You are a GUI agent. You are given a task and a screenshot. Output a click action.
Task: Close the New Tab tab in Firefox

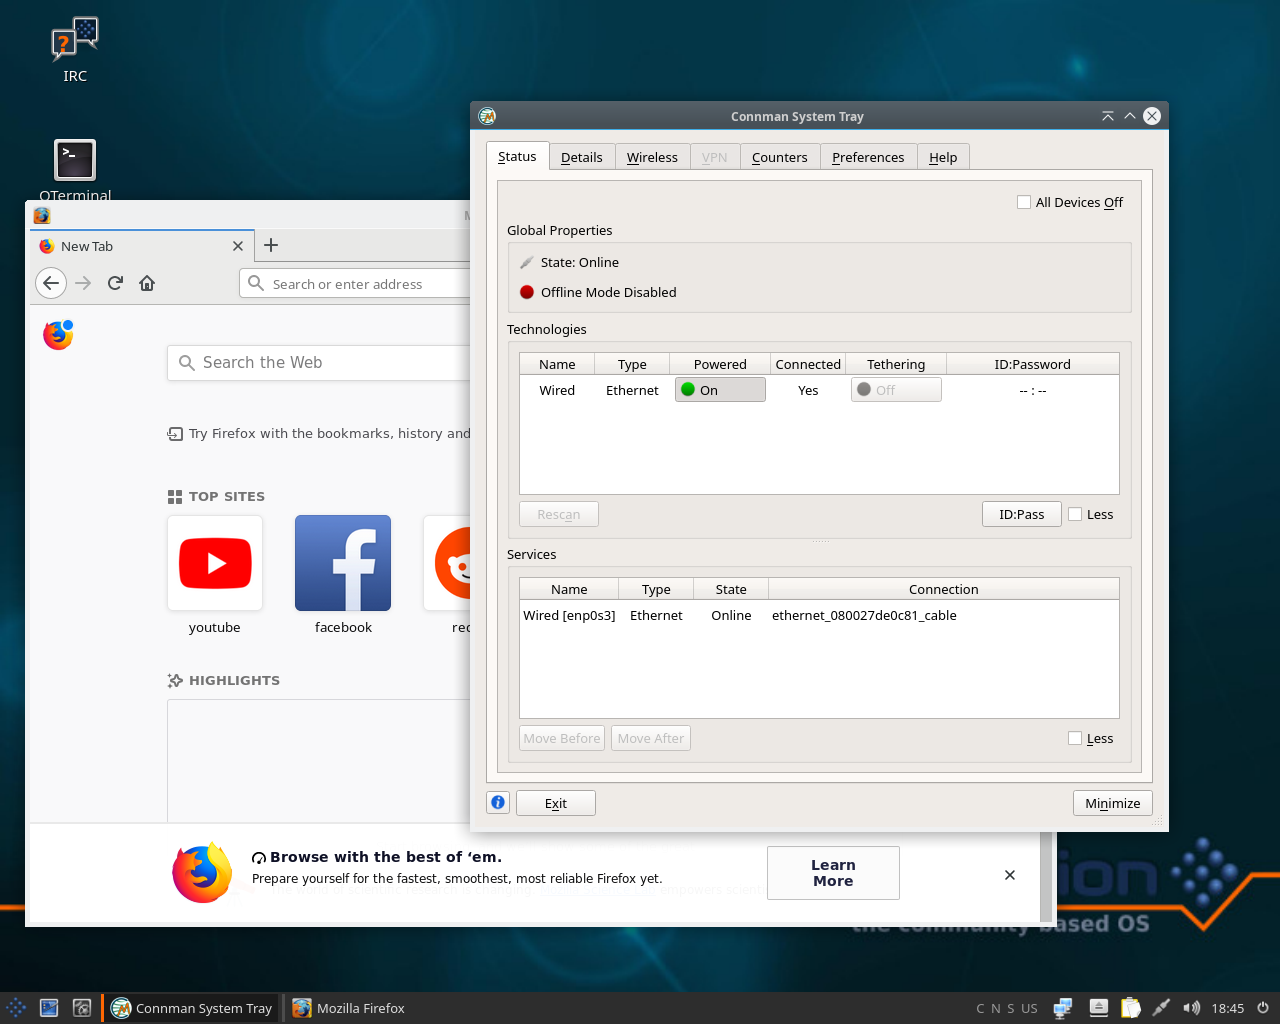237,246
